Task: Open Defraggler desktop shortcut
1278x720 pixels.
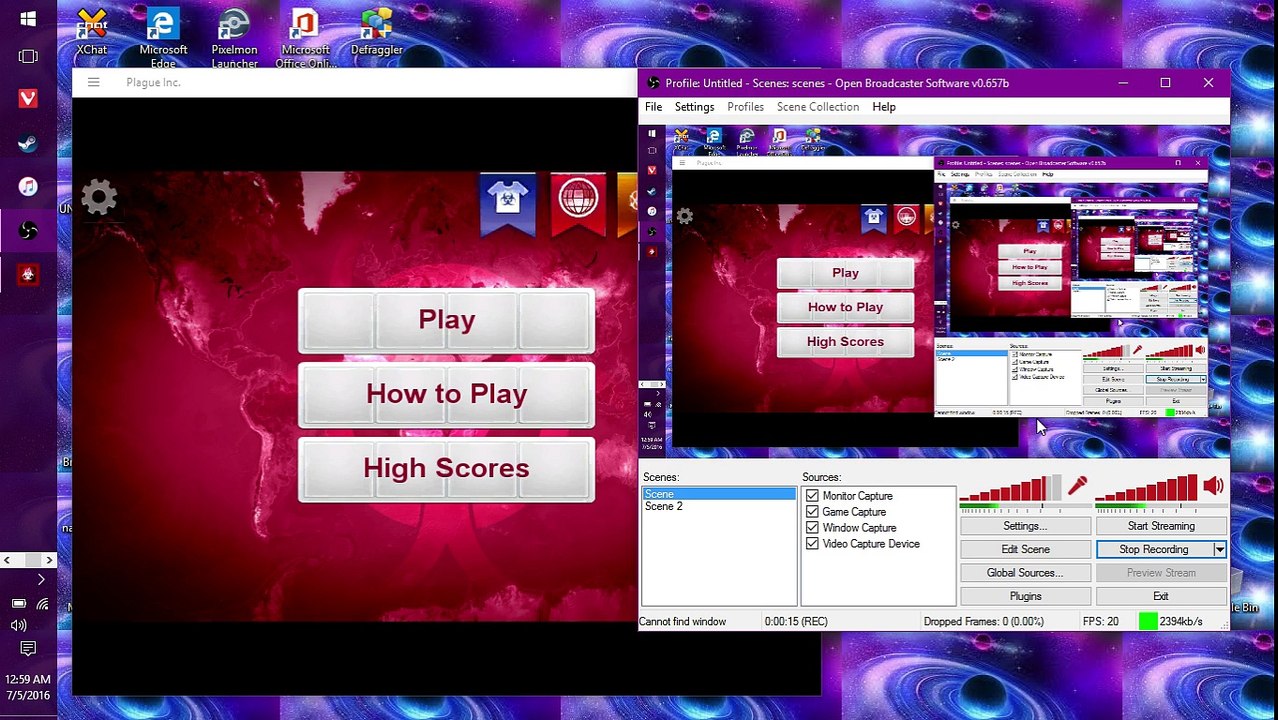Action: 377,33
